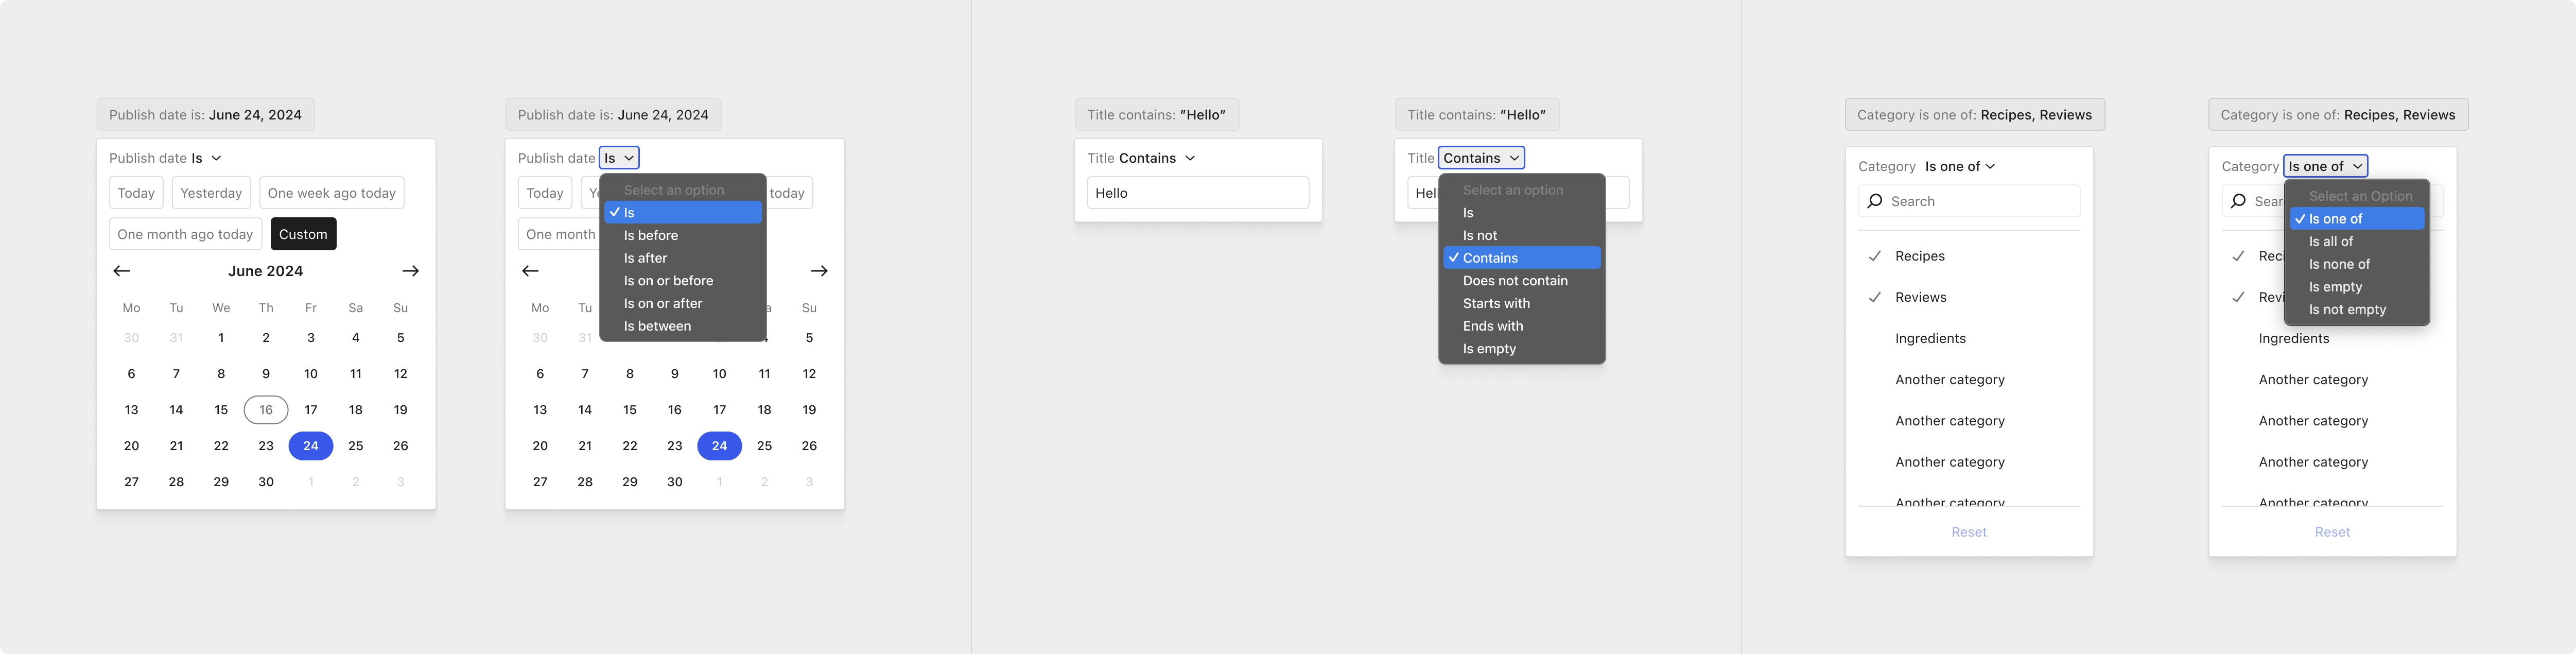
Task: Select June 16 in the first calendar
Action: (x=266, y=410)
